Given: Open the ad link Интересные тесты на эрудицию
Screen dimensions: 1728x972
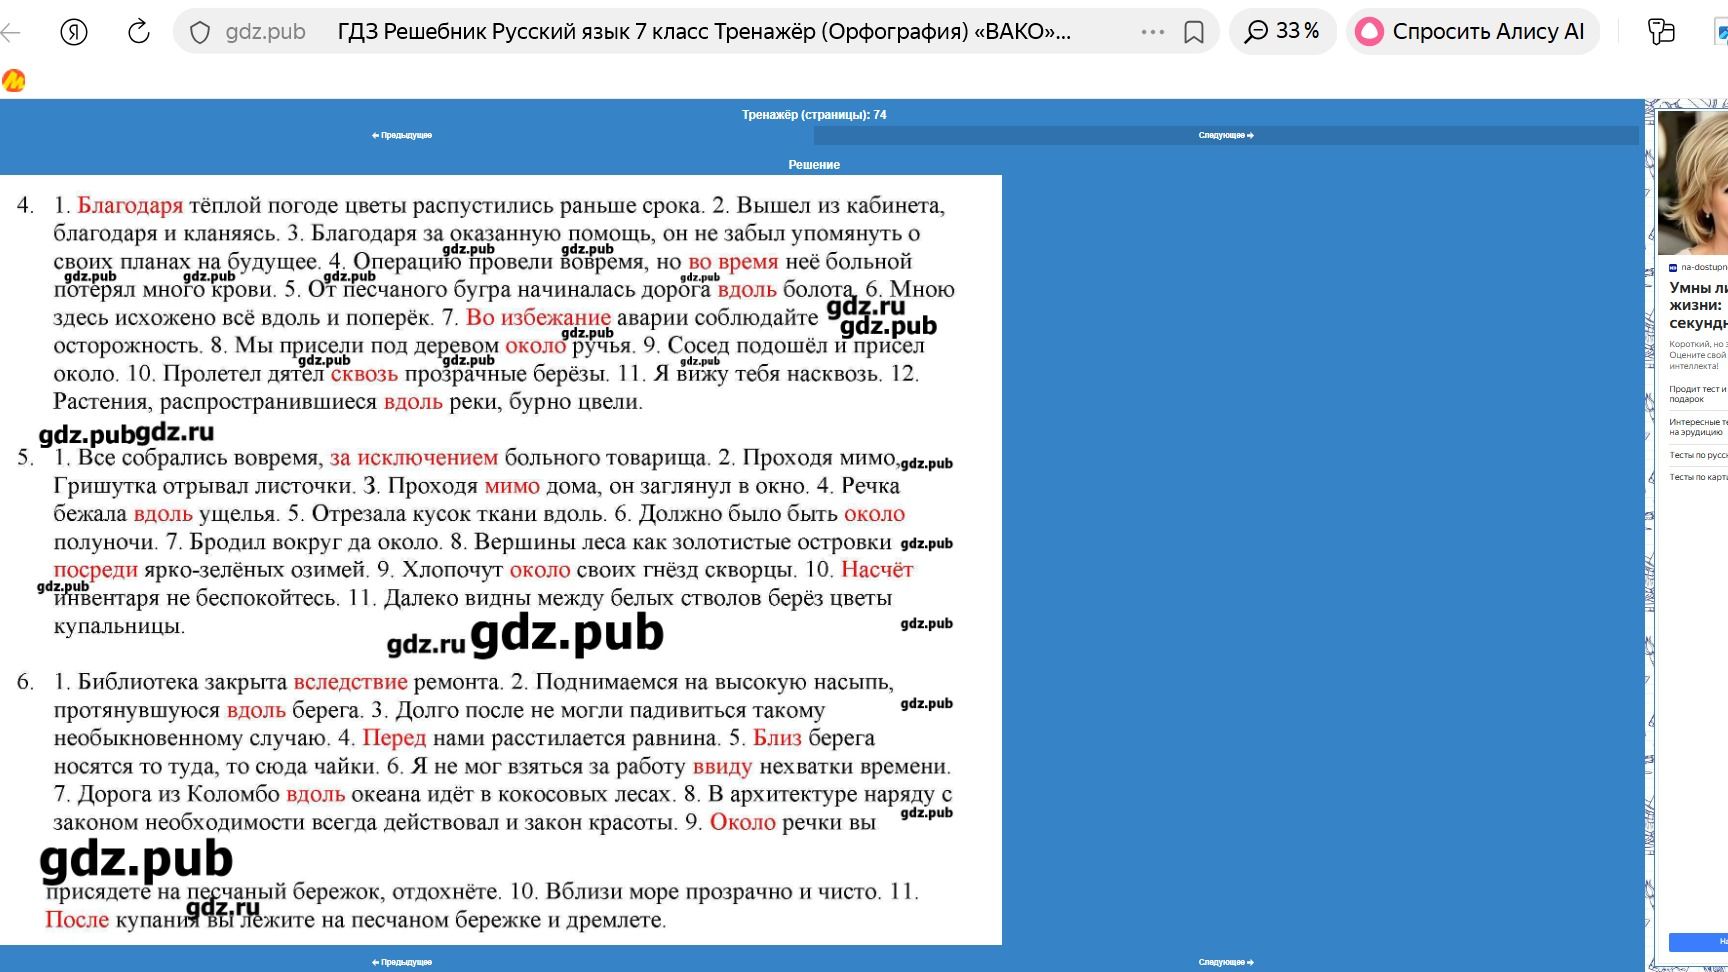Looking at the screenshot, I should click(x=1698, y=427).
